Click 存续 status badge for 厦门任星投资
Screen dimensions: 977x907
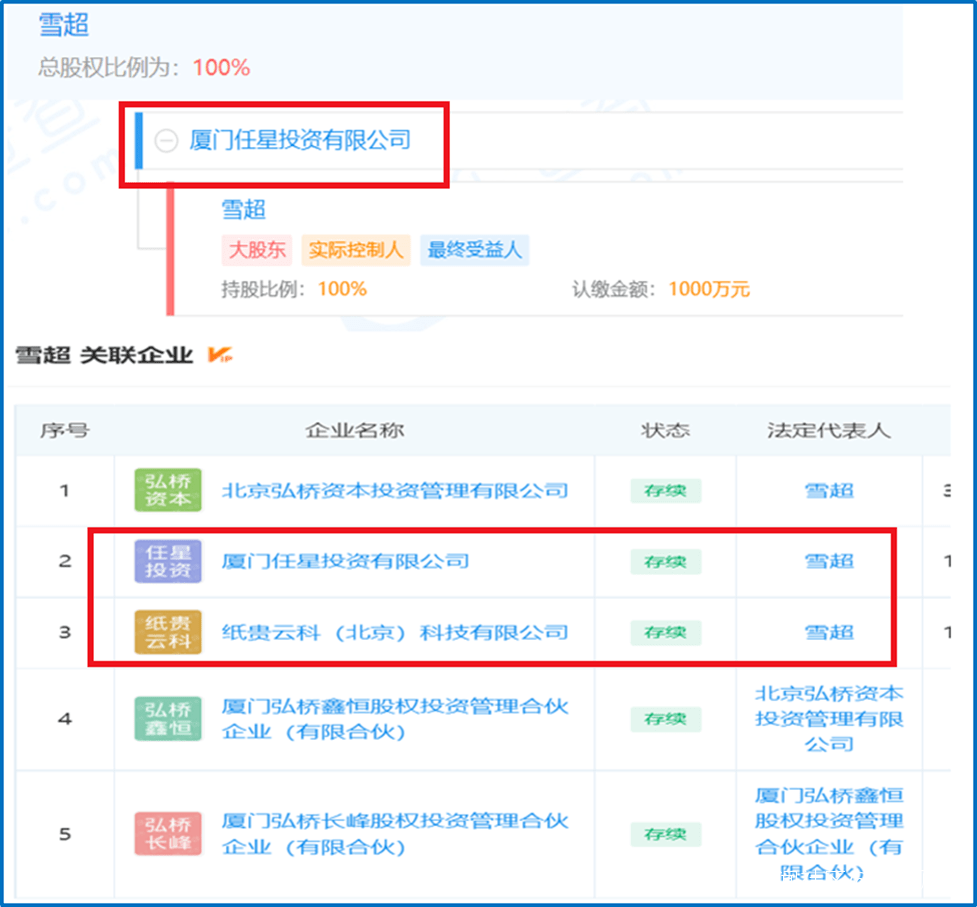pyautogui.click(x=665, y=561)
